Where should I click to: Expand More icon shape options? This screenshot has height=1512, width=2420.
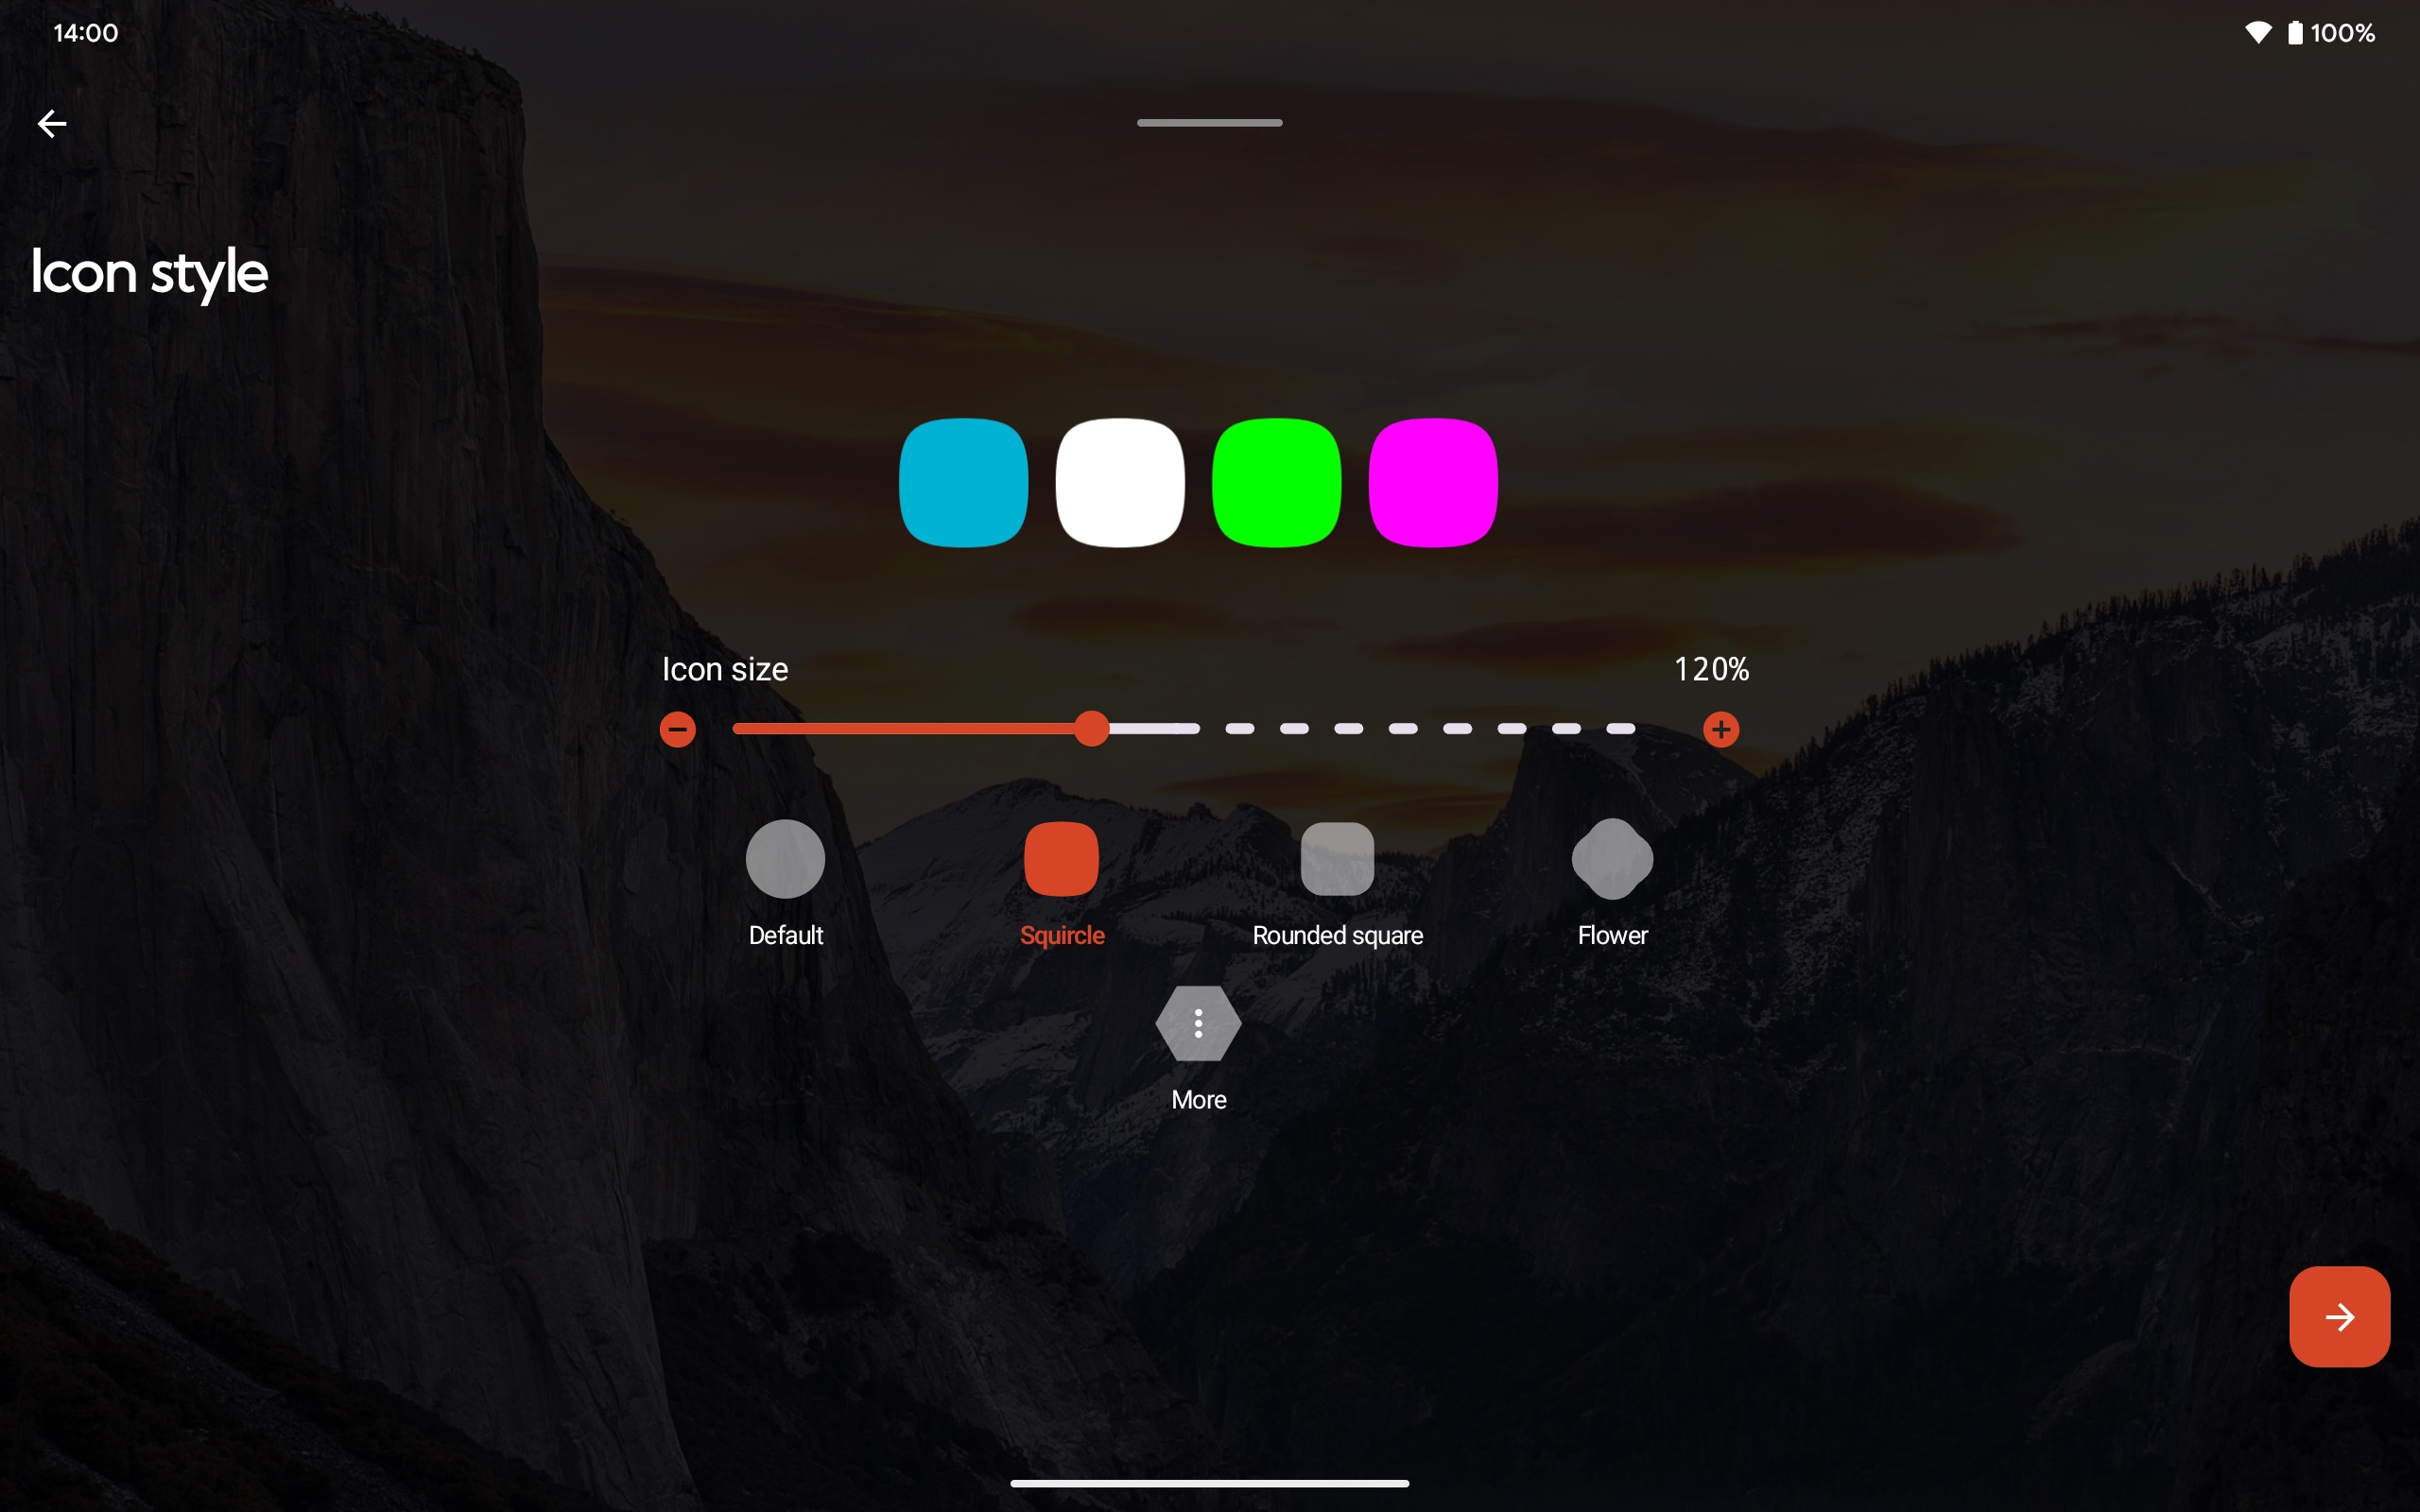click(x=1199, y=1024)
